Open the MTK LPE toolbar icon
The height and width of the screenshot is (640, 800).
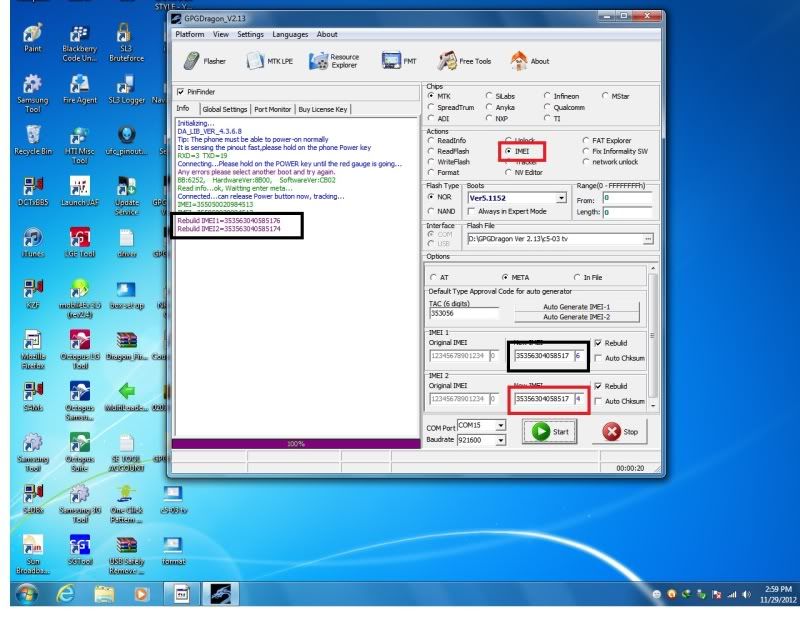click(x=269, y=61)
